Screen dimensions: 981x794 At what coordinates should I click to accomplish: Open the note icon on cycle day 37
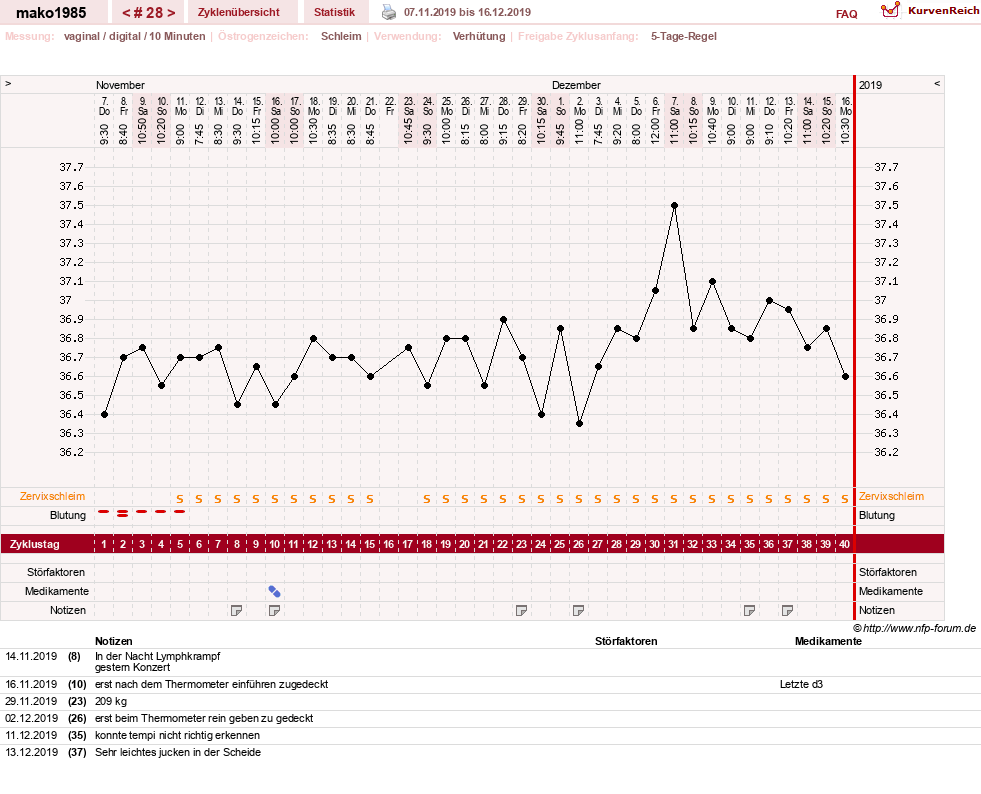tap(787, 610)
